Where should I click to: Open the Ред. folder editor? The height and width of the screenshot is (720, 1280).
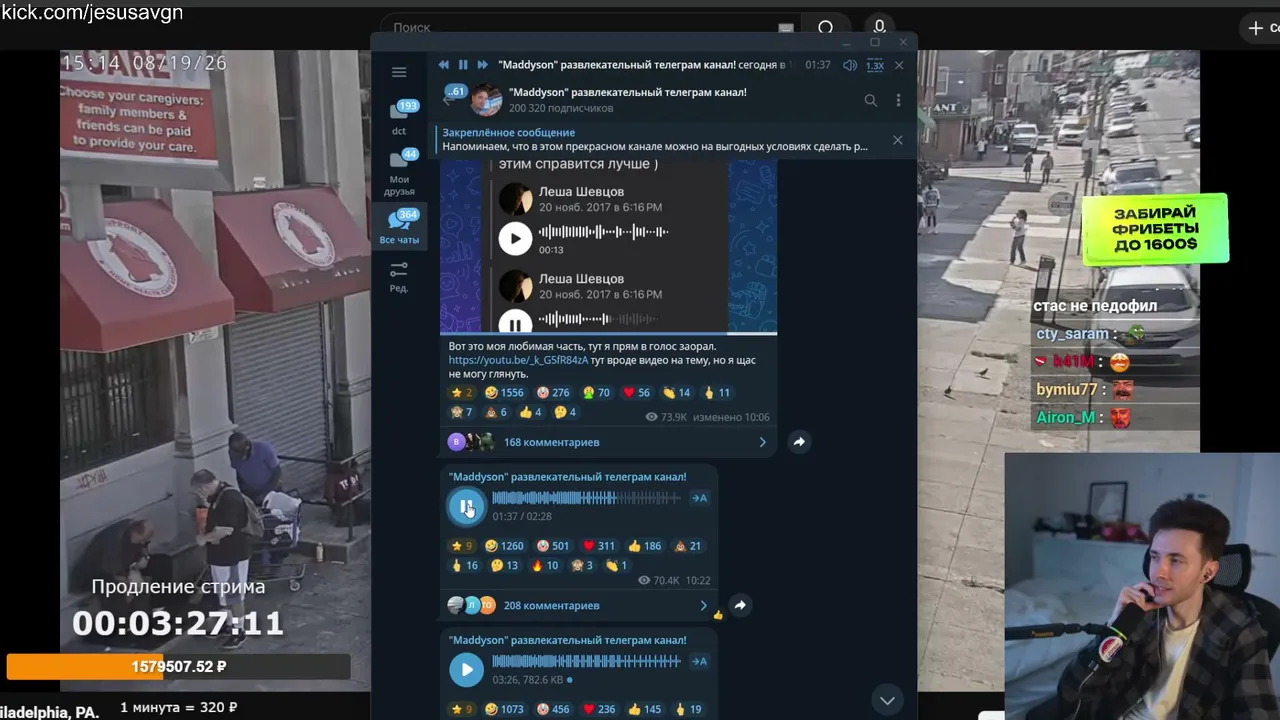pyautogui.click(x=399, y=276)
